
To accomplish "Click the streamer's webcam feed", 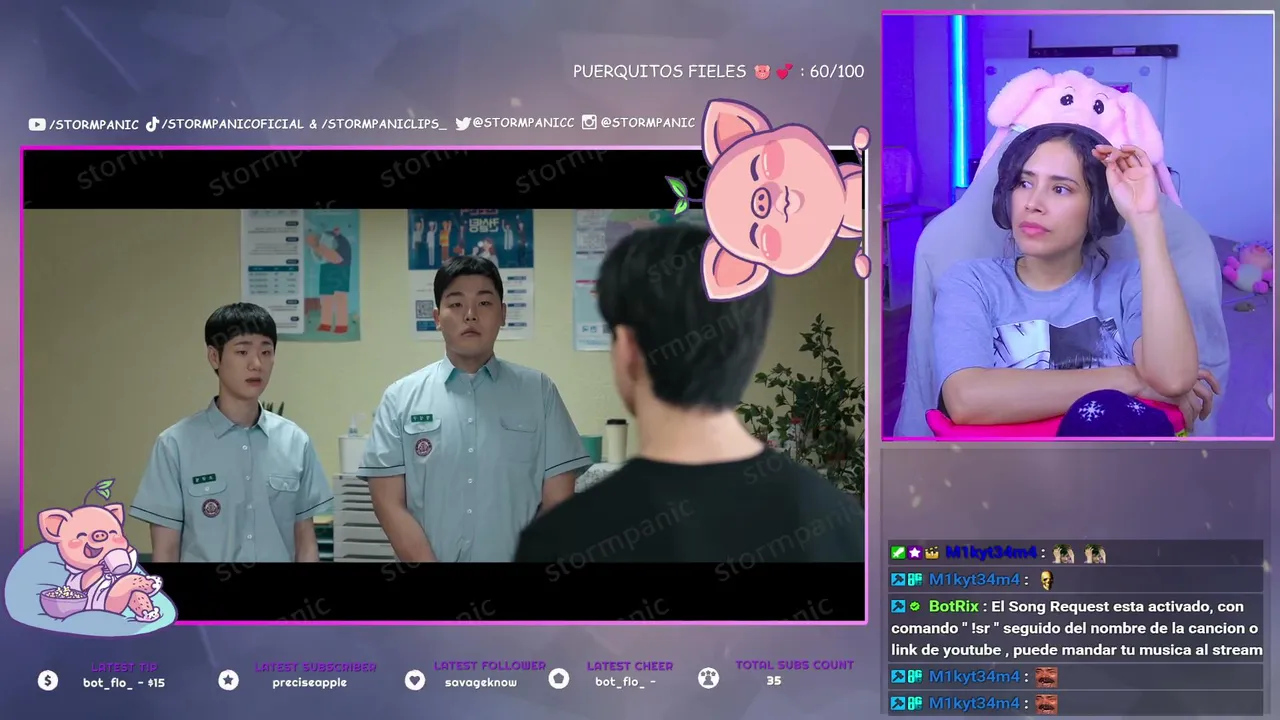I will 1078,226.
